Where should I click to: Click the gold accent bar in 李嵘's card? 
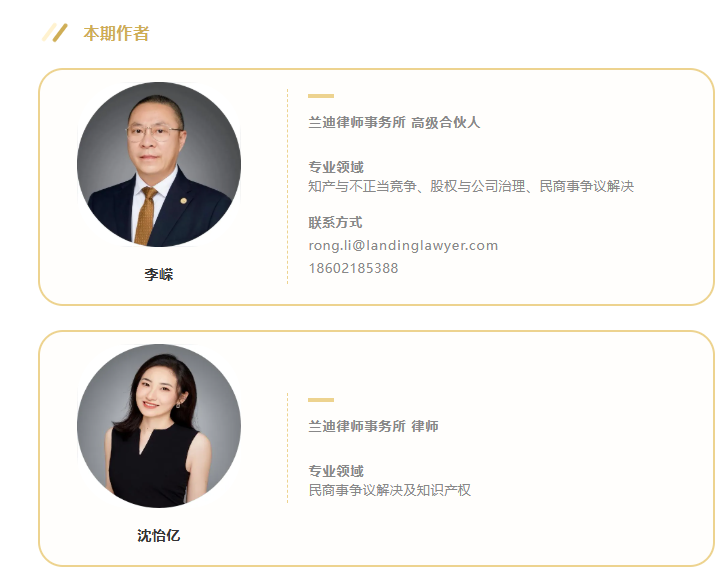321,96
